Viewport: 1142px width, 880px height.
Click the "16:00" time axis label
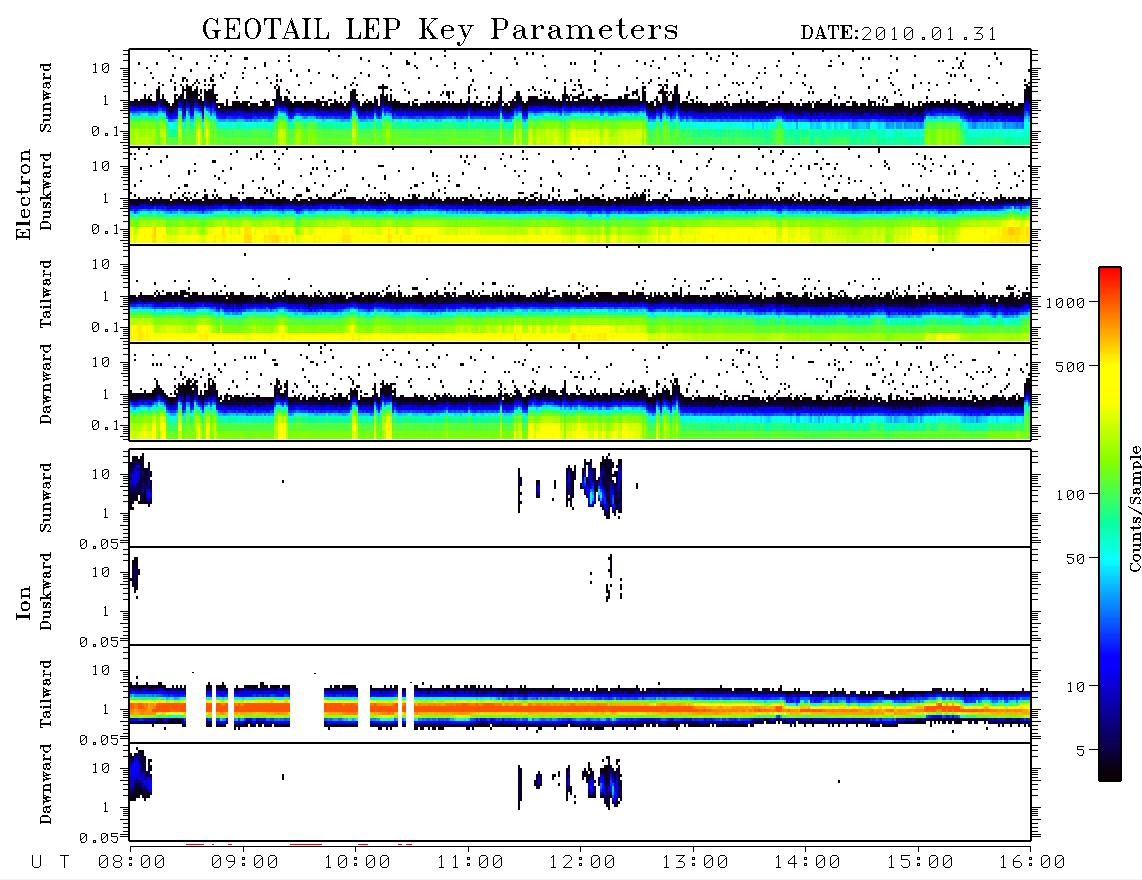tap(1032, 863)
